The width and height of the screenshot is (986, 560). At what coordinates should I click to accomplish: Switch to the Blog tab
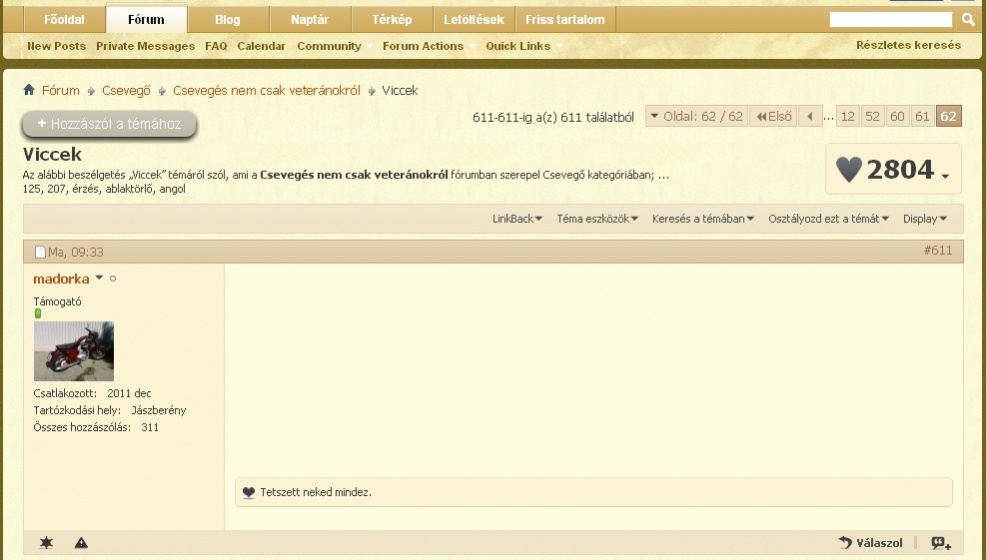click(227, 20)
